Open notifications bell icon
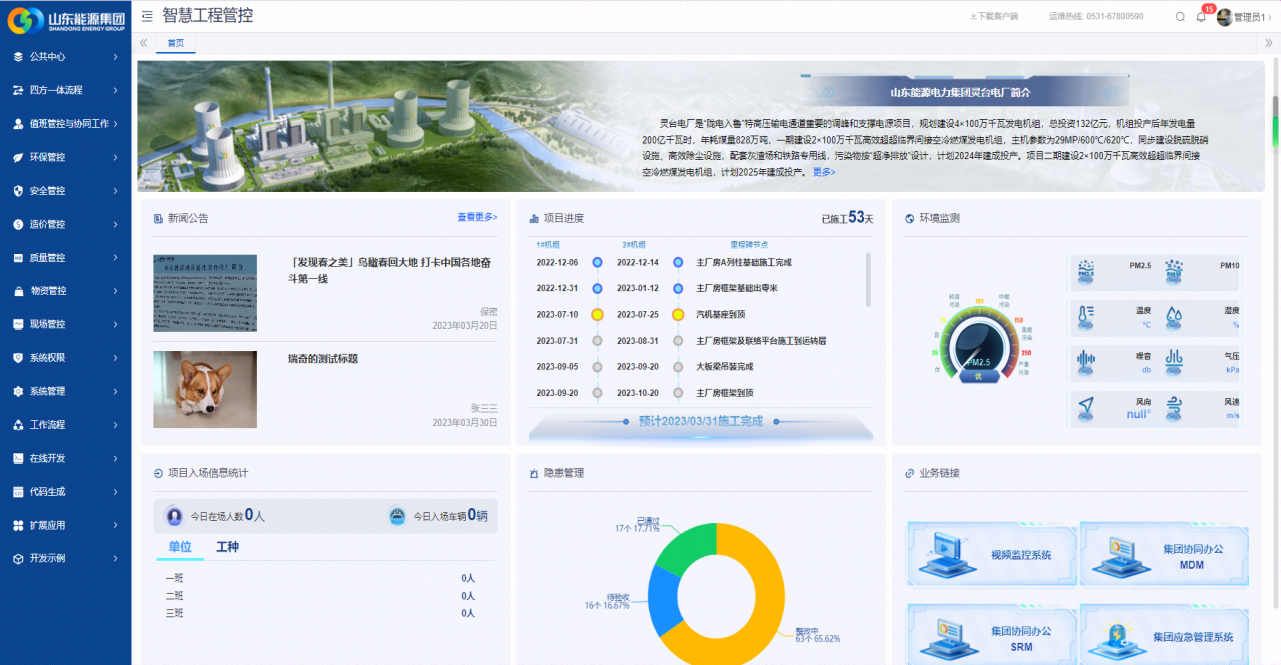1281x665 pixels. tap(1201, 17)
